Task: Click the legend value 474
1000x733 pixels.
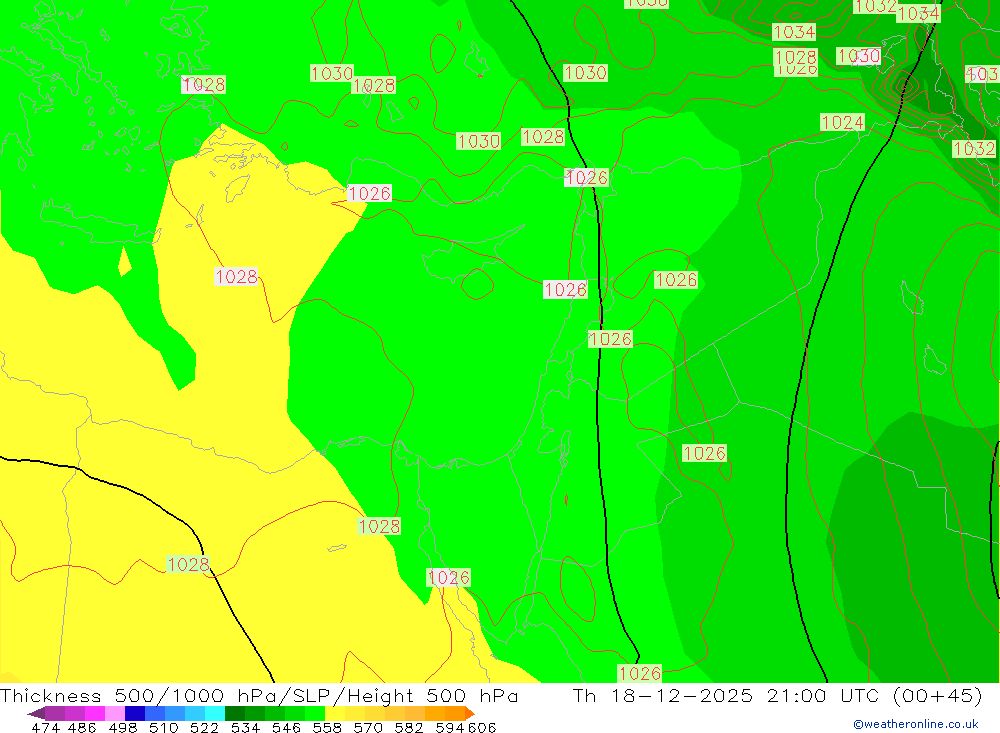Action: pos(45,727)
